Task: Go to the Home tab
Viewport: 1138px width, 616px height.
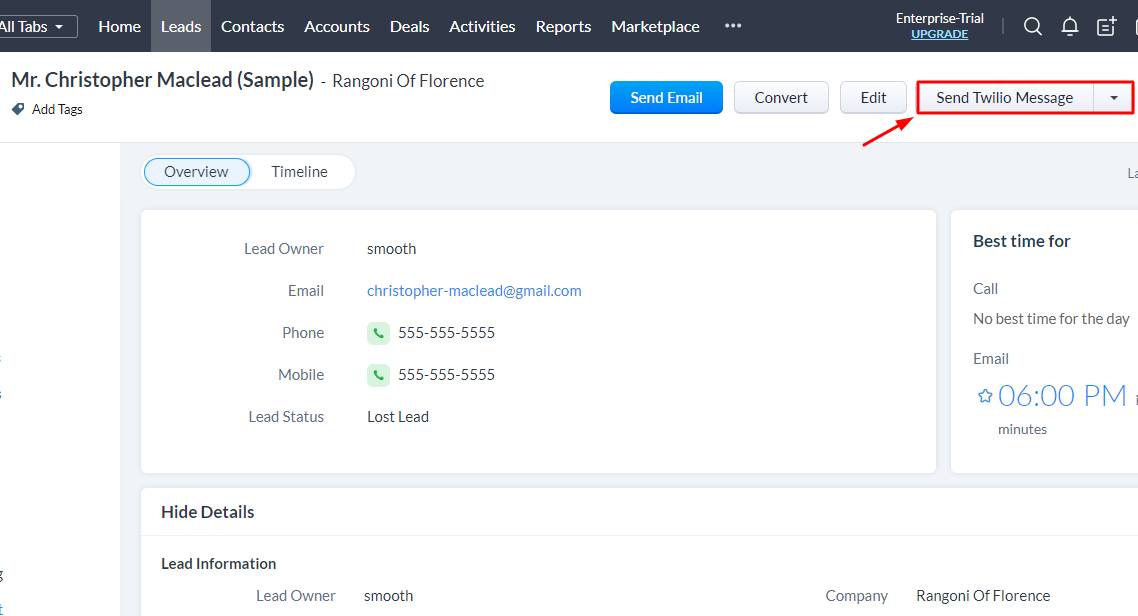Action: point(119,27)
